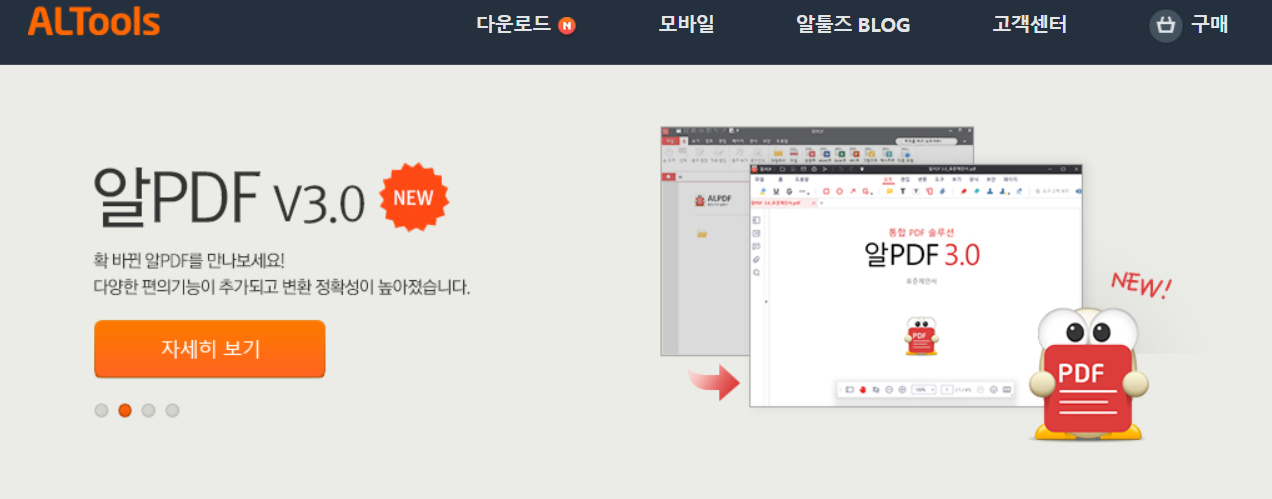
Task: Click the text about 변환 정확성이 높아졌습니다
Action: (282, 287)
